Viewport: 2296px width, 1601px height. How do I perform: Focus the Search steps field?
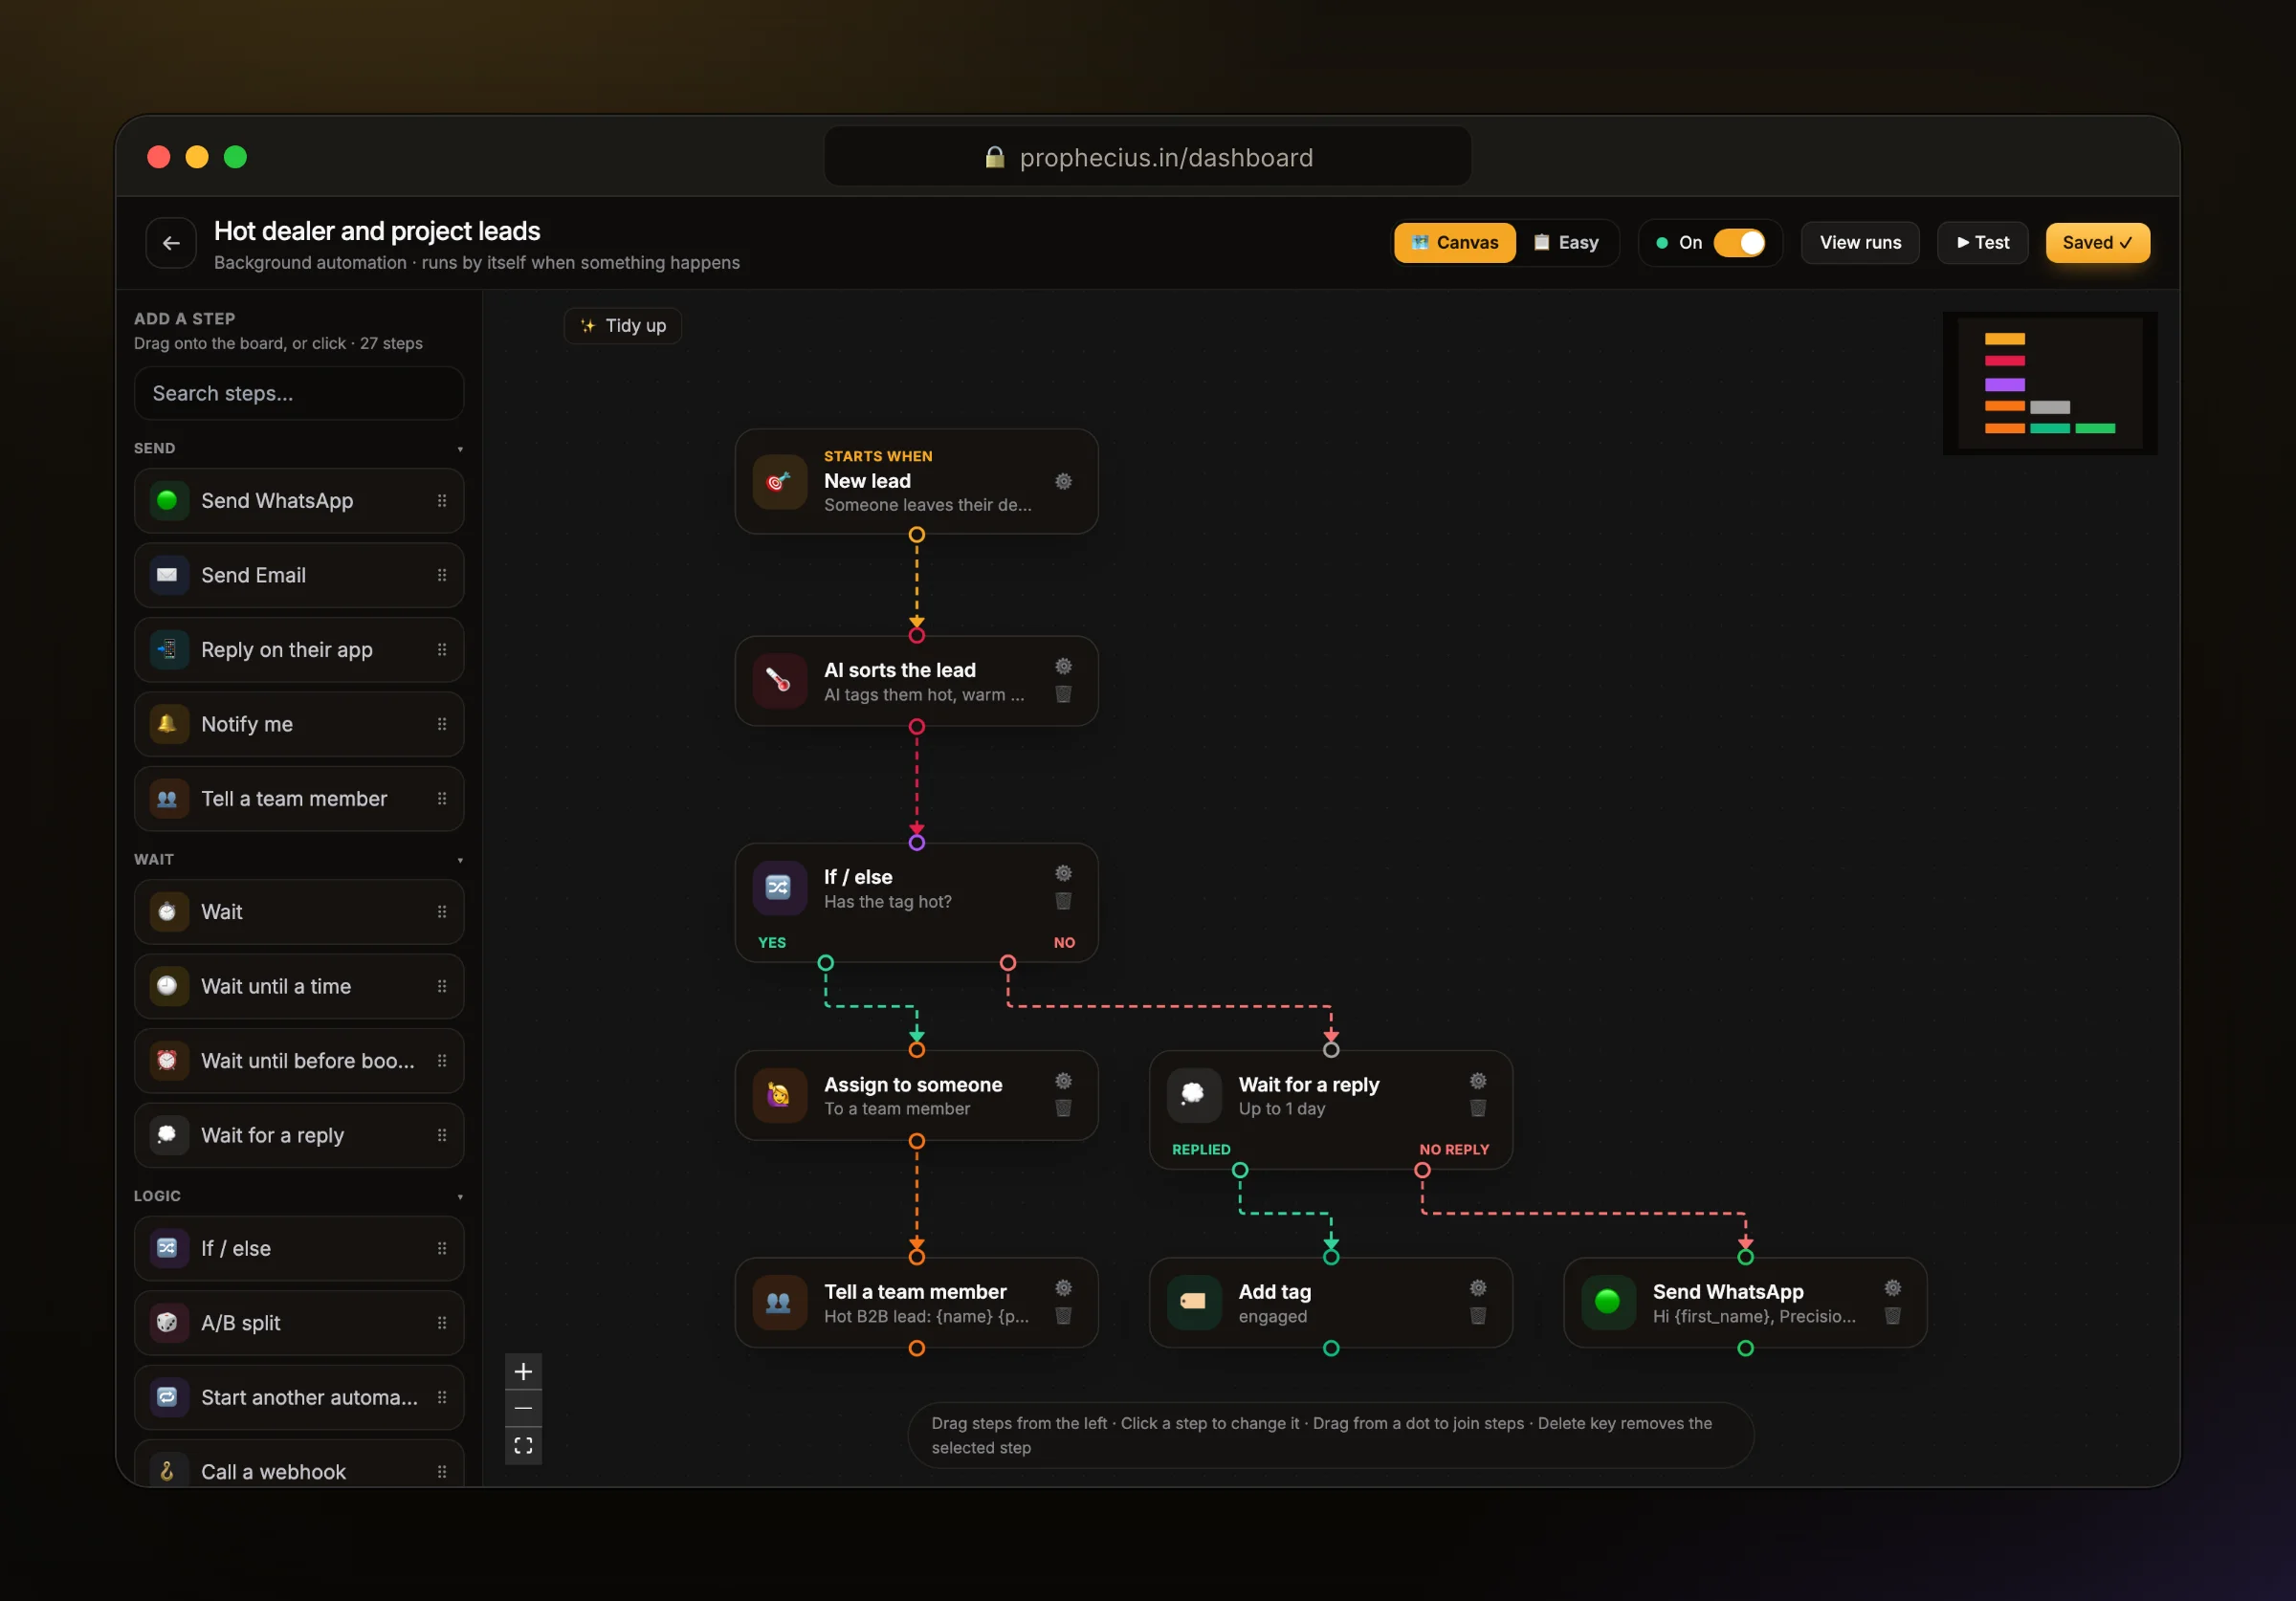tap(299, 394)
